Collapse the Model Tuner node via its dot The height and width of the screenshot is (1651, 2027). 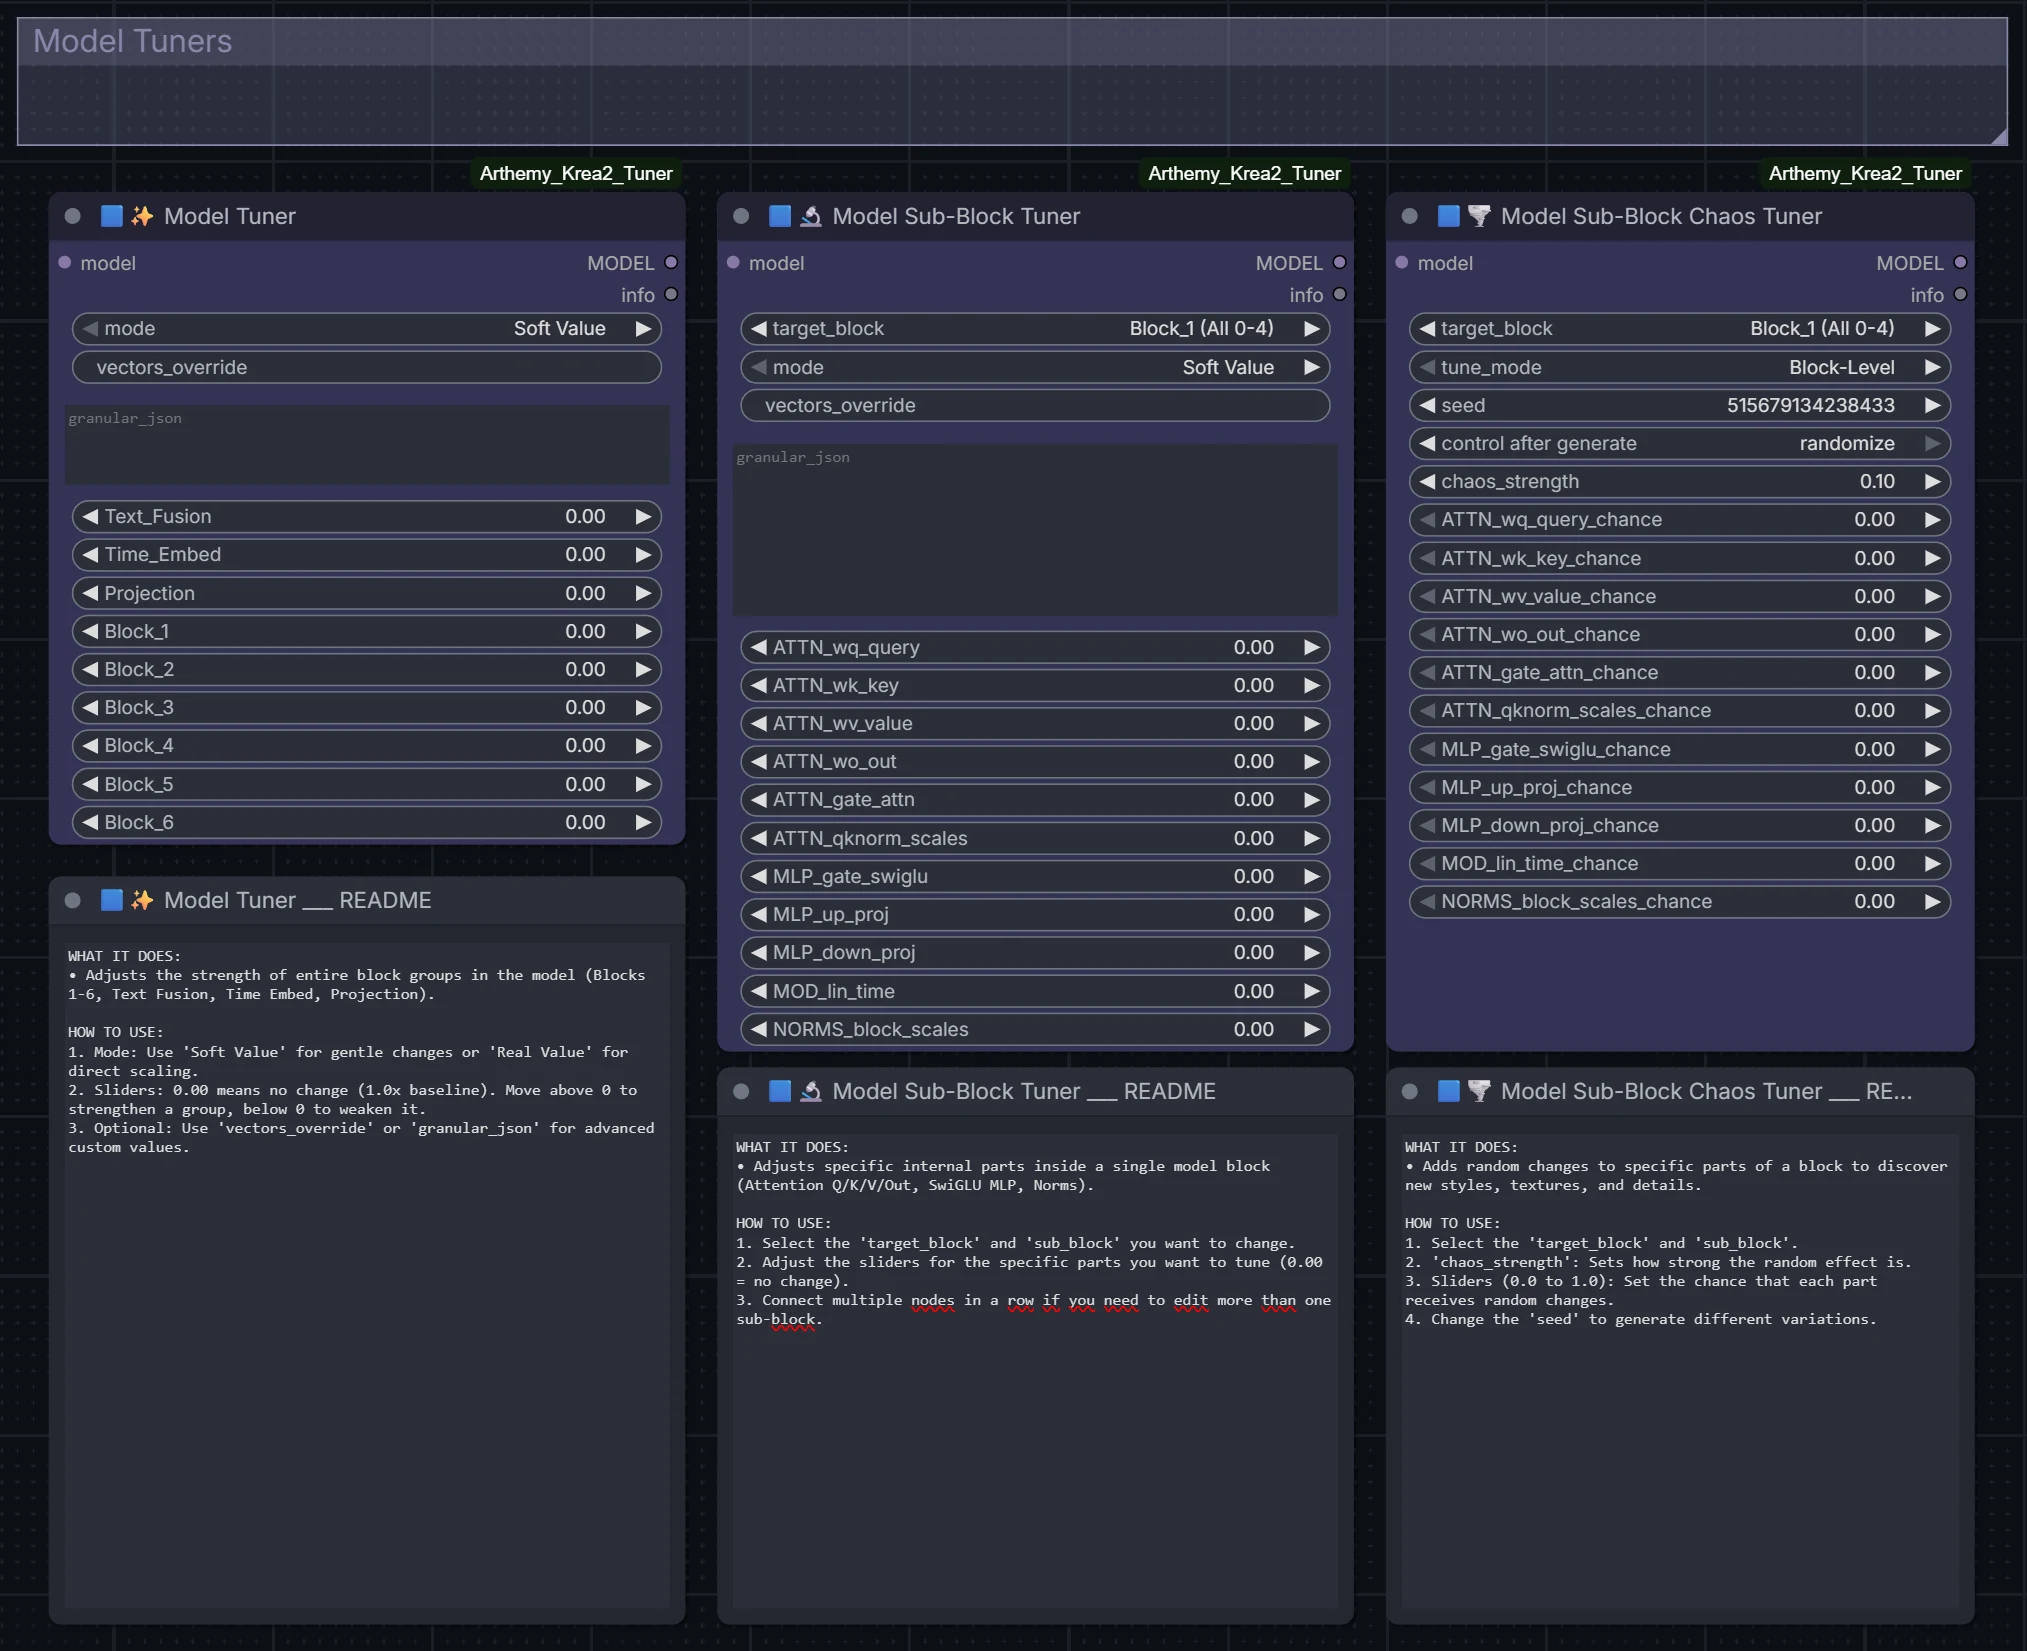[x=72, y=216]
